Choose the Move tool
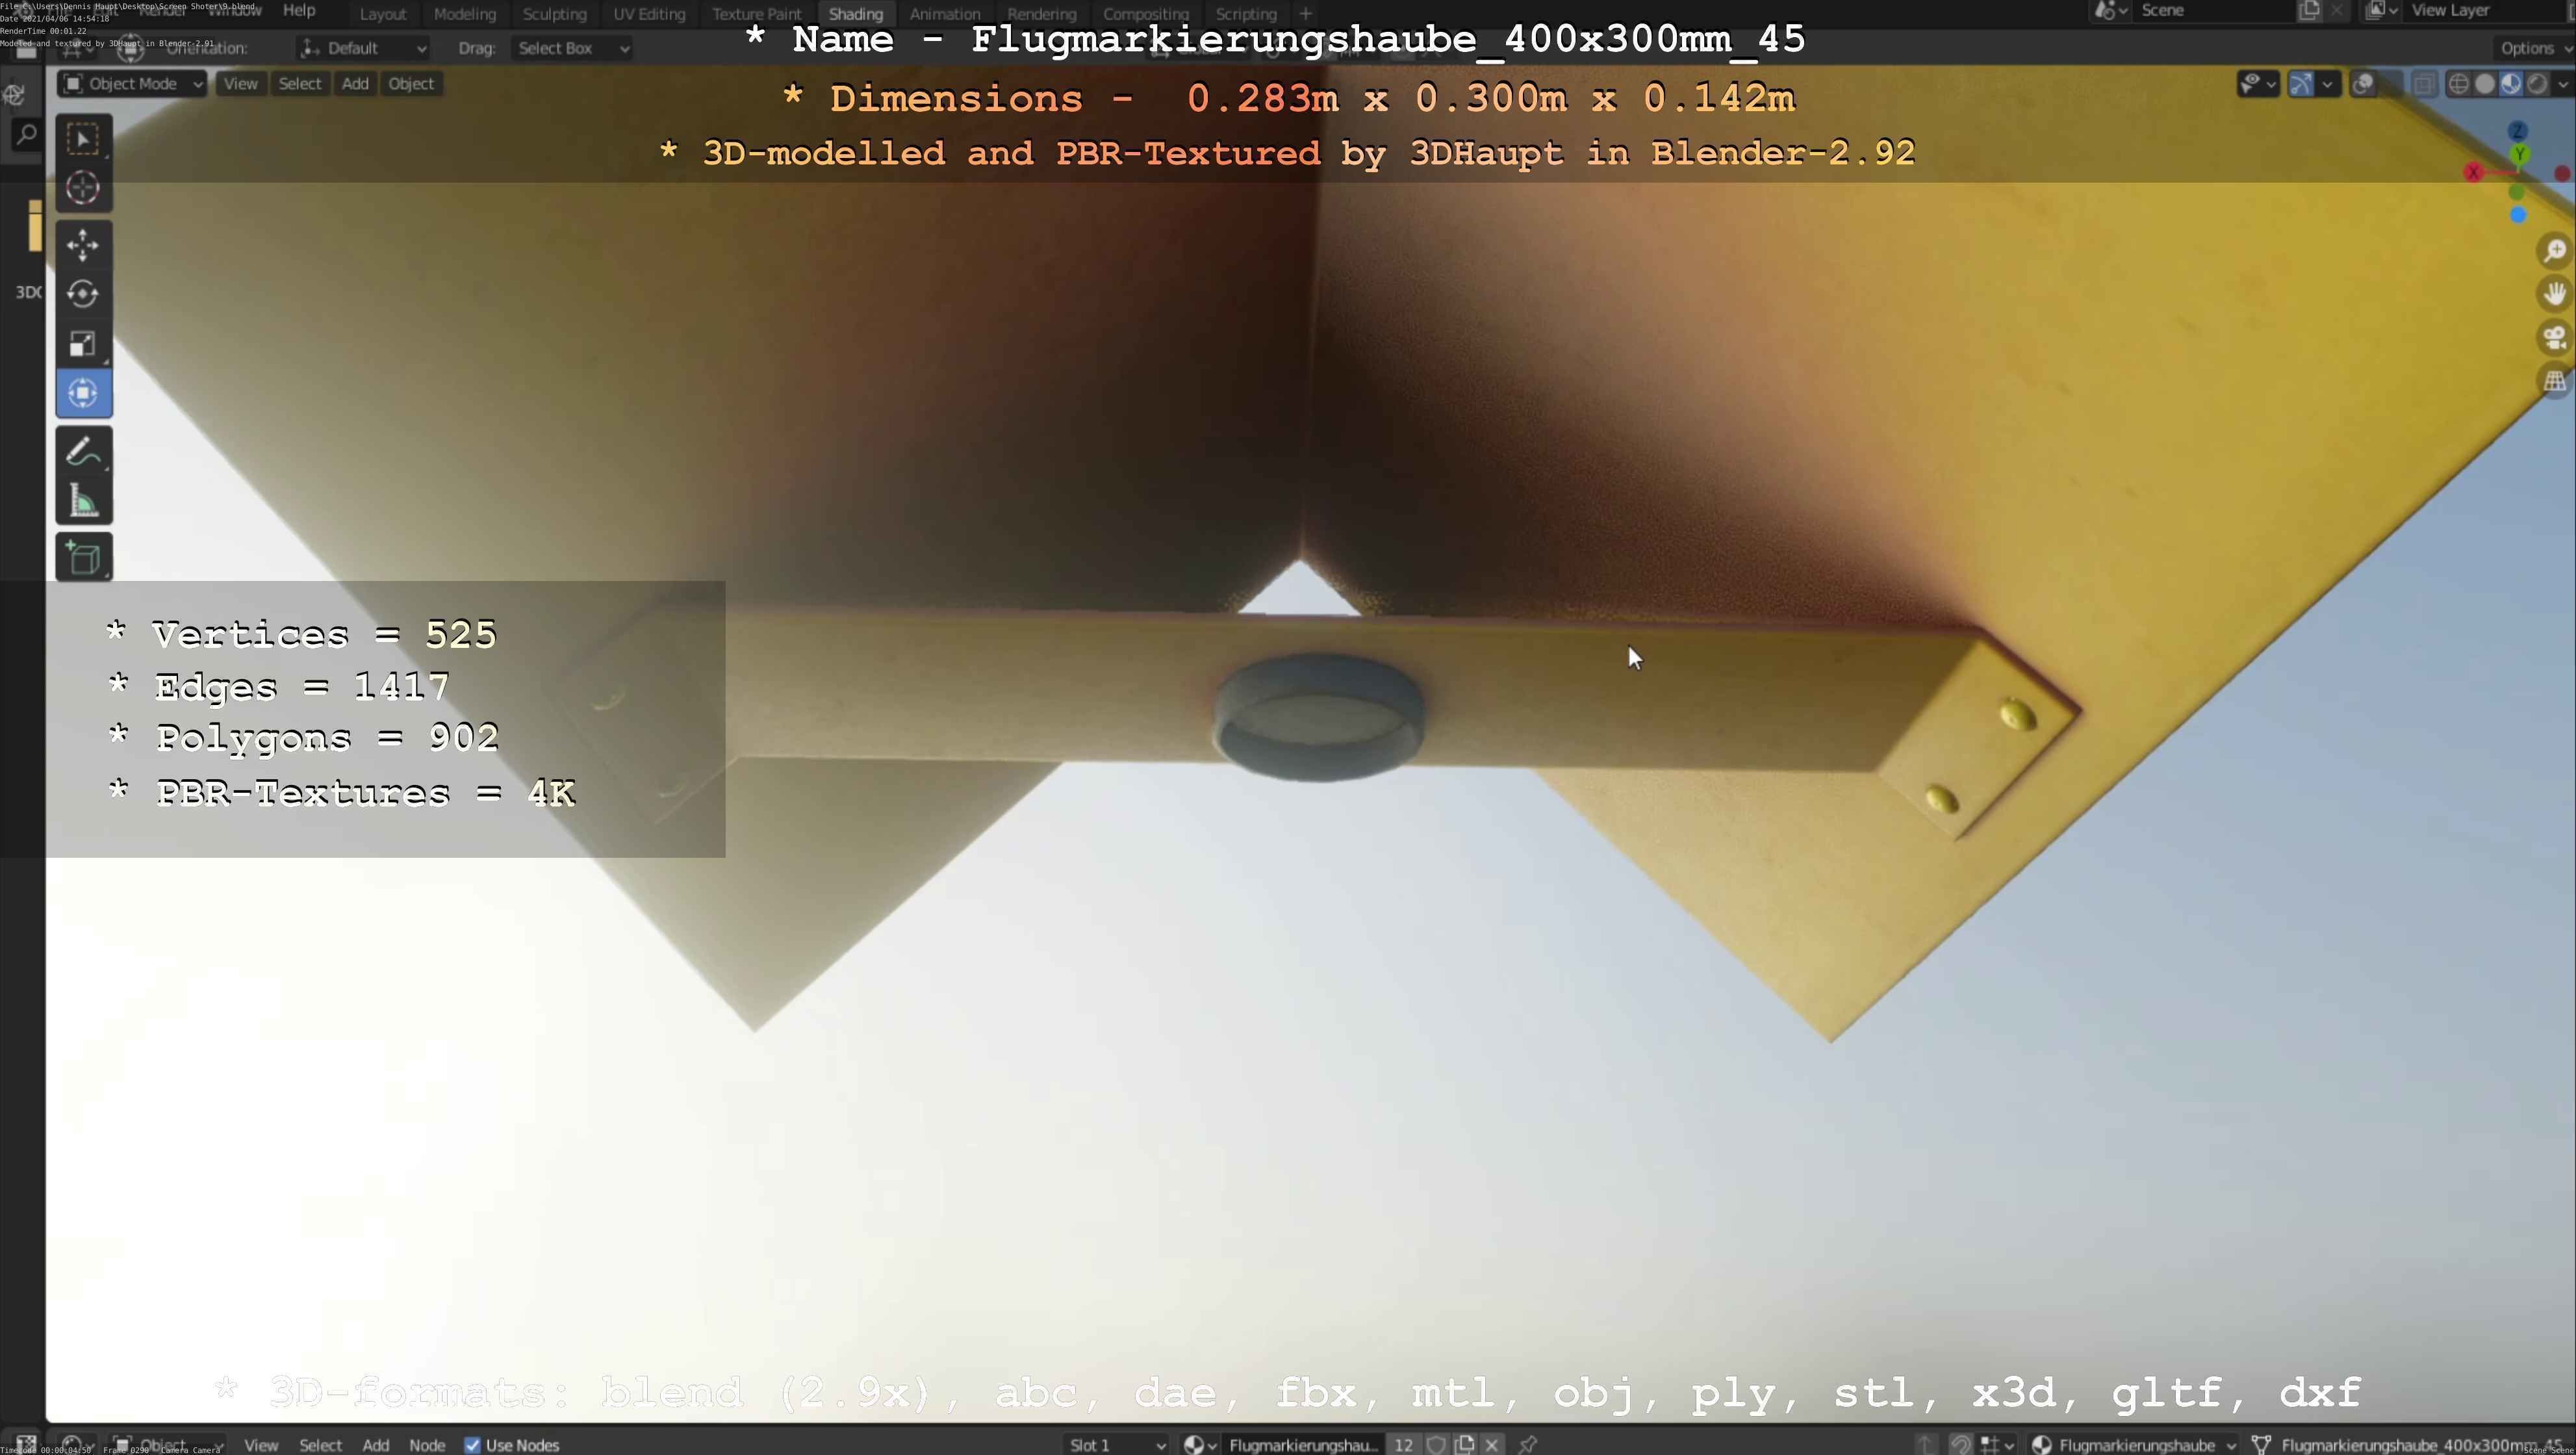 pos(83,244)
